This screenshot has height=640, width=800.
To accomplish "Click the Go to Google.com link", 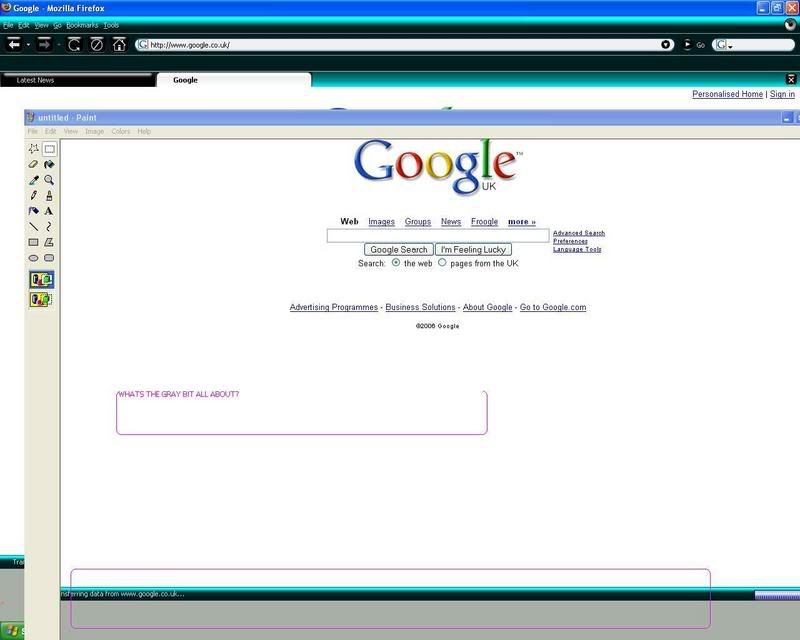I will tap(553, 307).
